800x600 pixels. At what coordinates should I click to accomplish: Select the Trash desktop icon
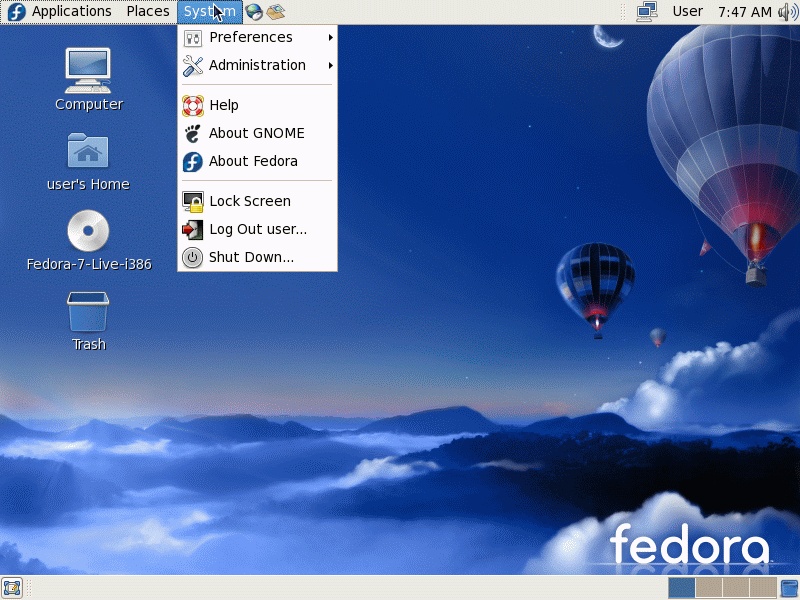[88, 321]
